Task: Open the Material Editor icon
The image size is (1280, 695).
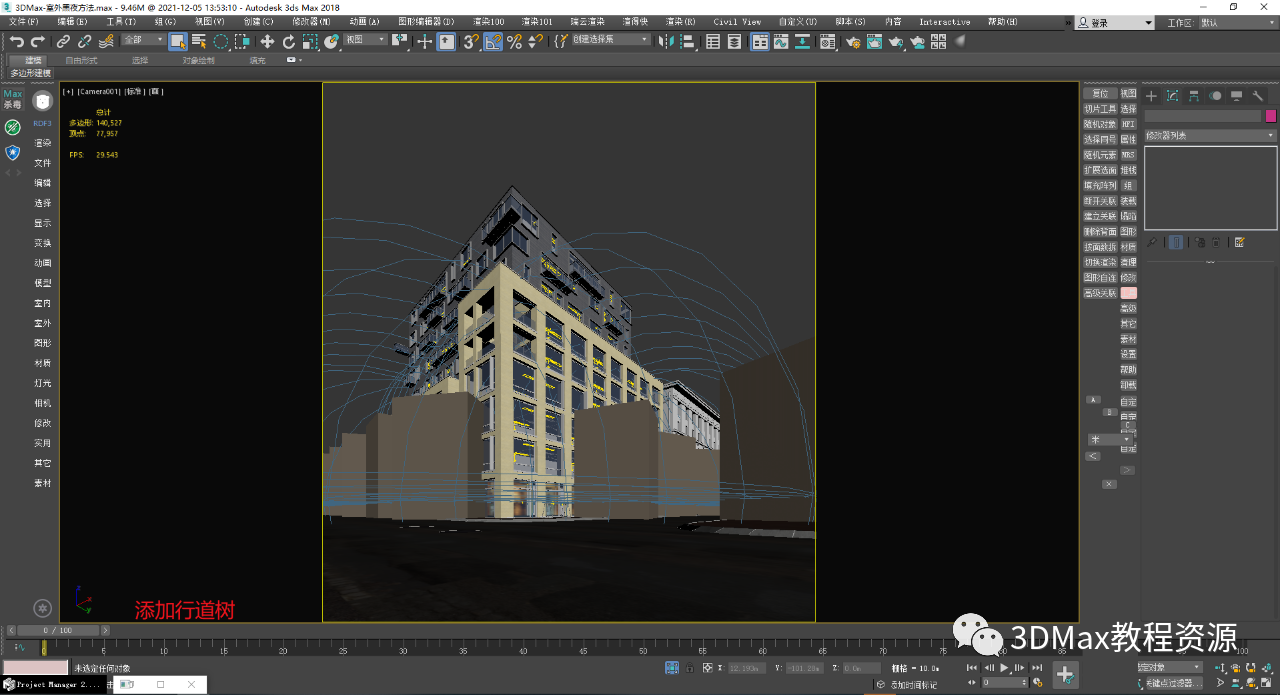Action: pyautogui.click(x=827, y=41)
